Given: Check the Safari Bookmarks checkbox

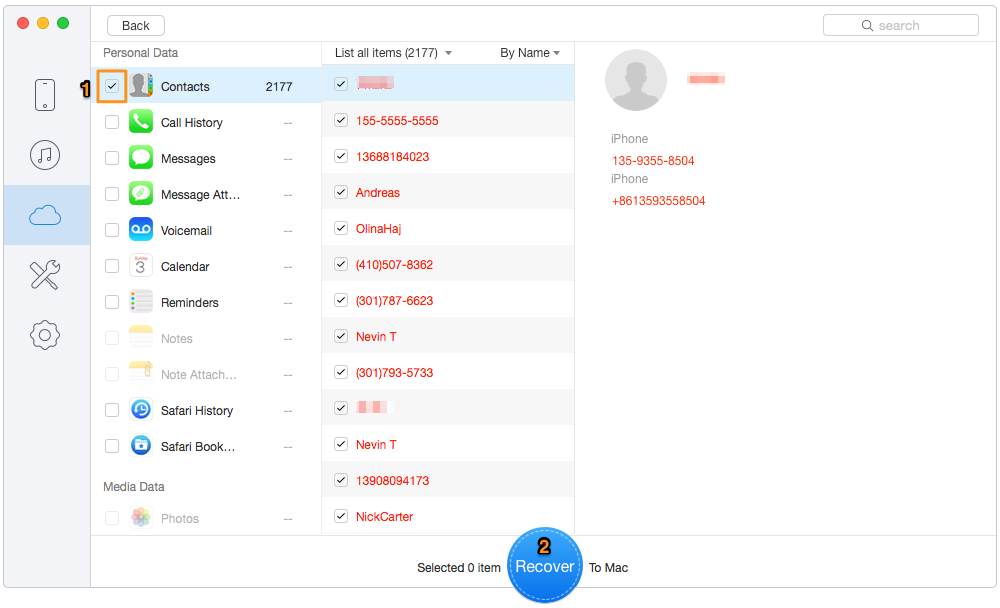Looking at the screenshot, I should 112,446.
